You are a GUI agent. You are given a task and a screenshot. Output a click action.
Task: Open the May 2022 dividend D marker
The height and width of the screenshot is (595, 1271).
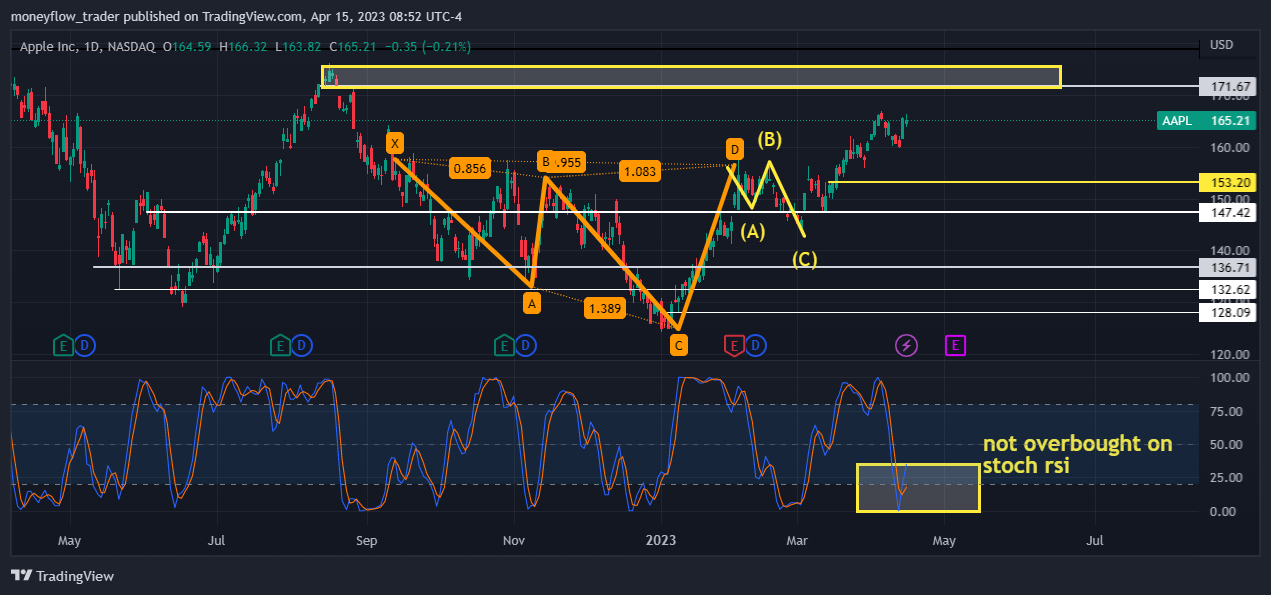click(85, 346)
